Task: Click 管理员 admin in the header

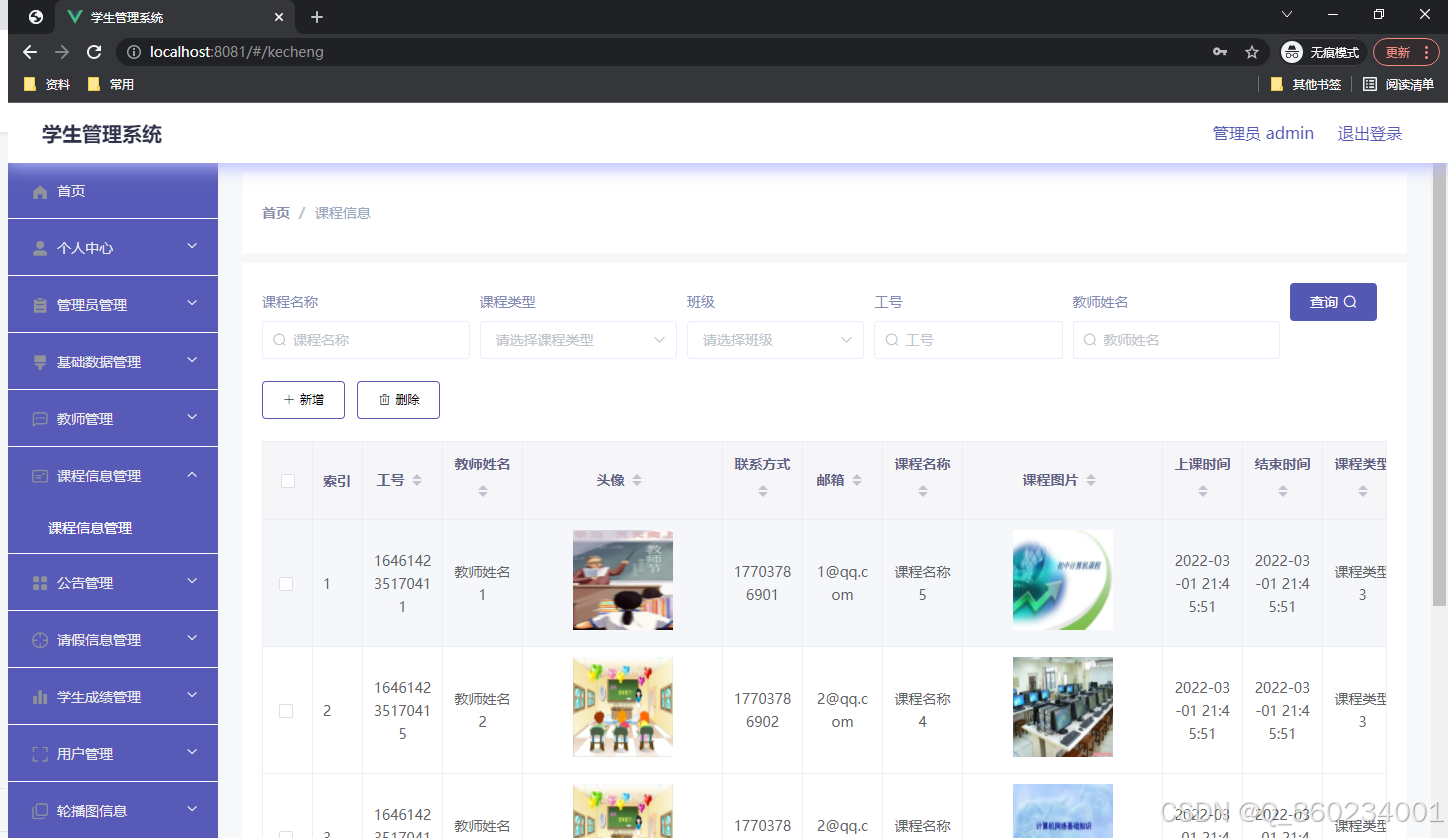Action: (1263, 134)
